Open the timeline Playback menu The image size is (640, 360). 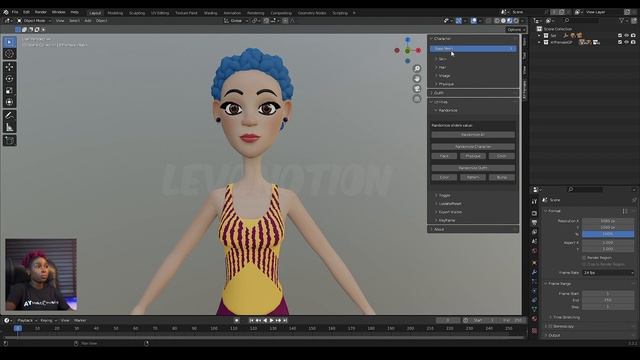point(27,320)
